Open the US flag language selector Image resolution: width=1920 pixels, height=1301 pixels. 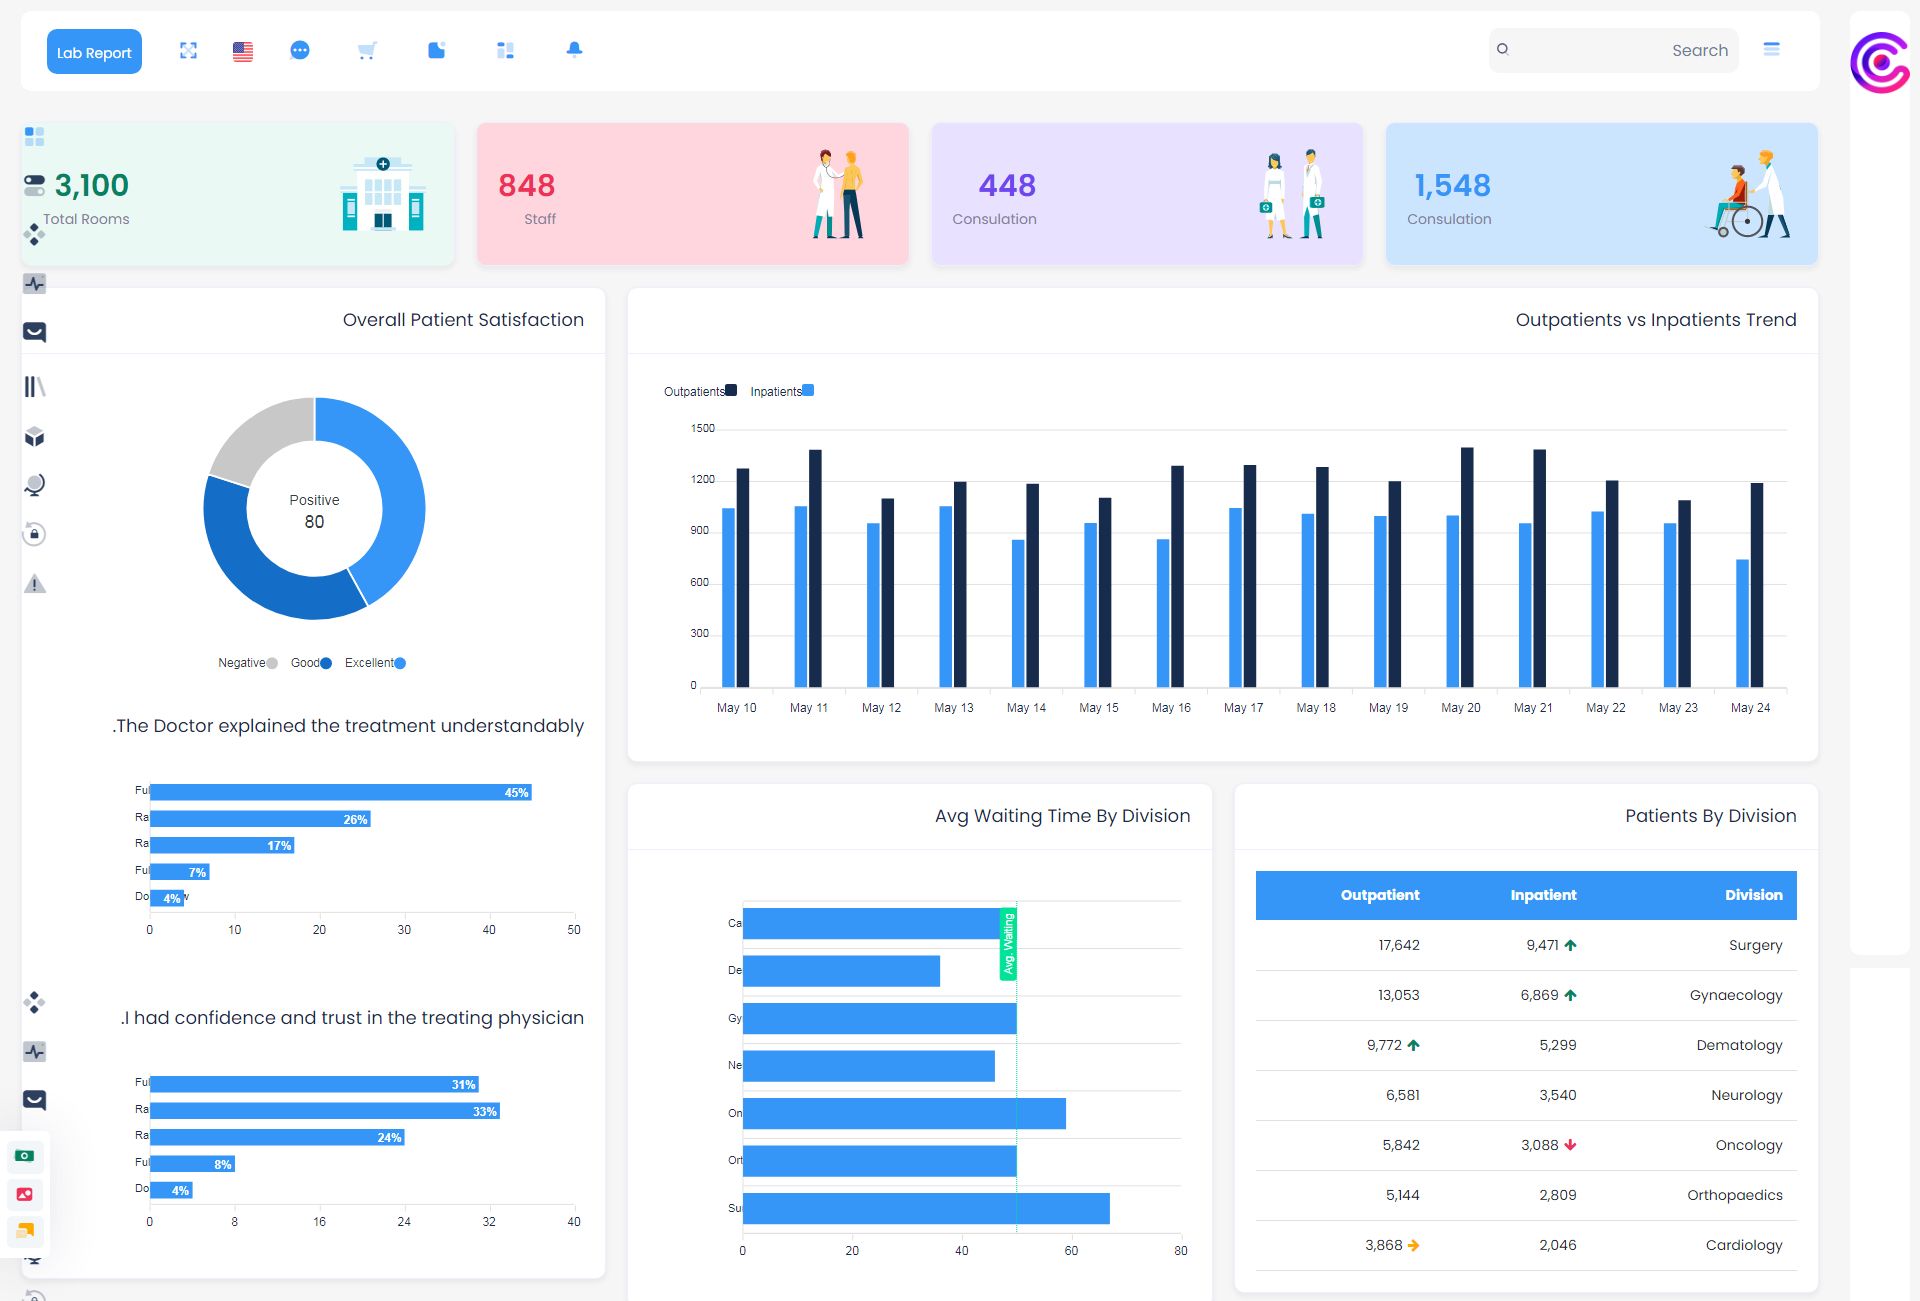(241, 50)
